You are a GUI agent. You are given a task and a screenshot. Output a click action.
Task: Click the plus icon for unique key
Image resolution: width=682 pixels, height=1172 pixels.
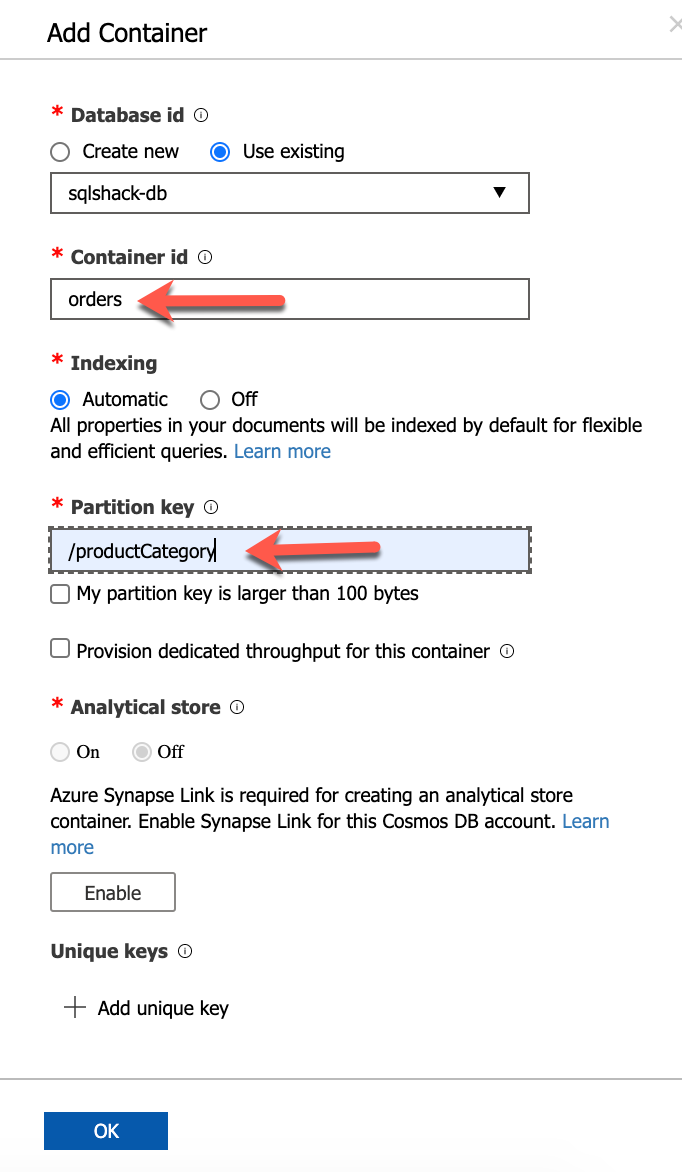pos(75,1007)
